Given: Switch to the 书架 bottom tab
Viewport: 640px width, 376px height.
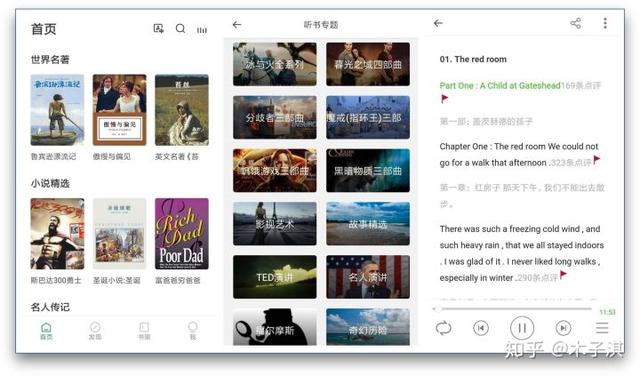Looking at the screenshot, I should [x=144, y=331].
